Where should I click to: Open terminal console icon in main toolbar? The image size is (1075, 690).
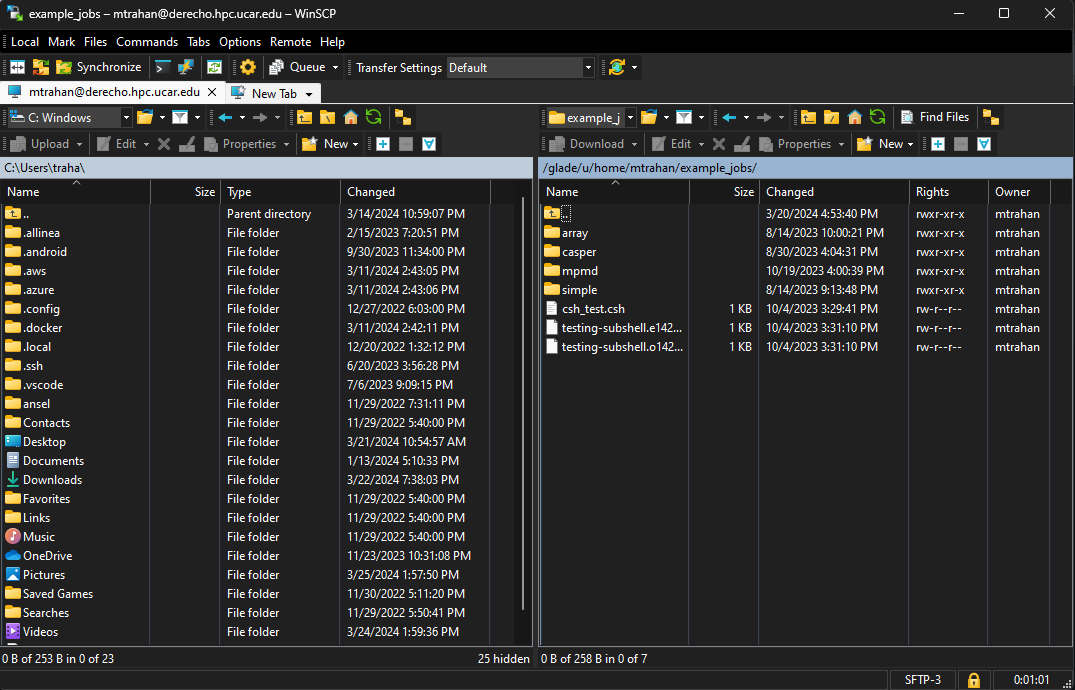pyautogui.click(x=163, y=67)
